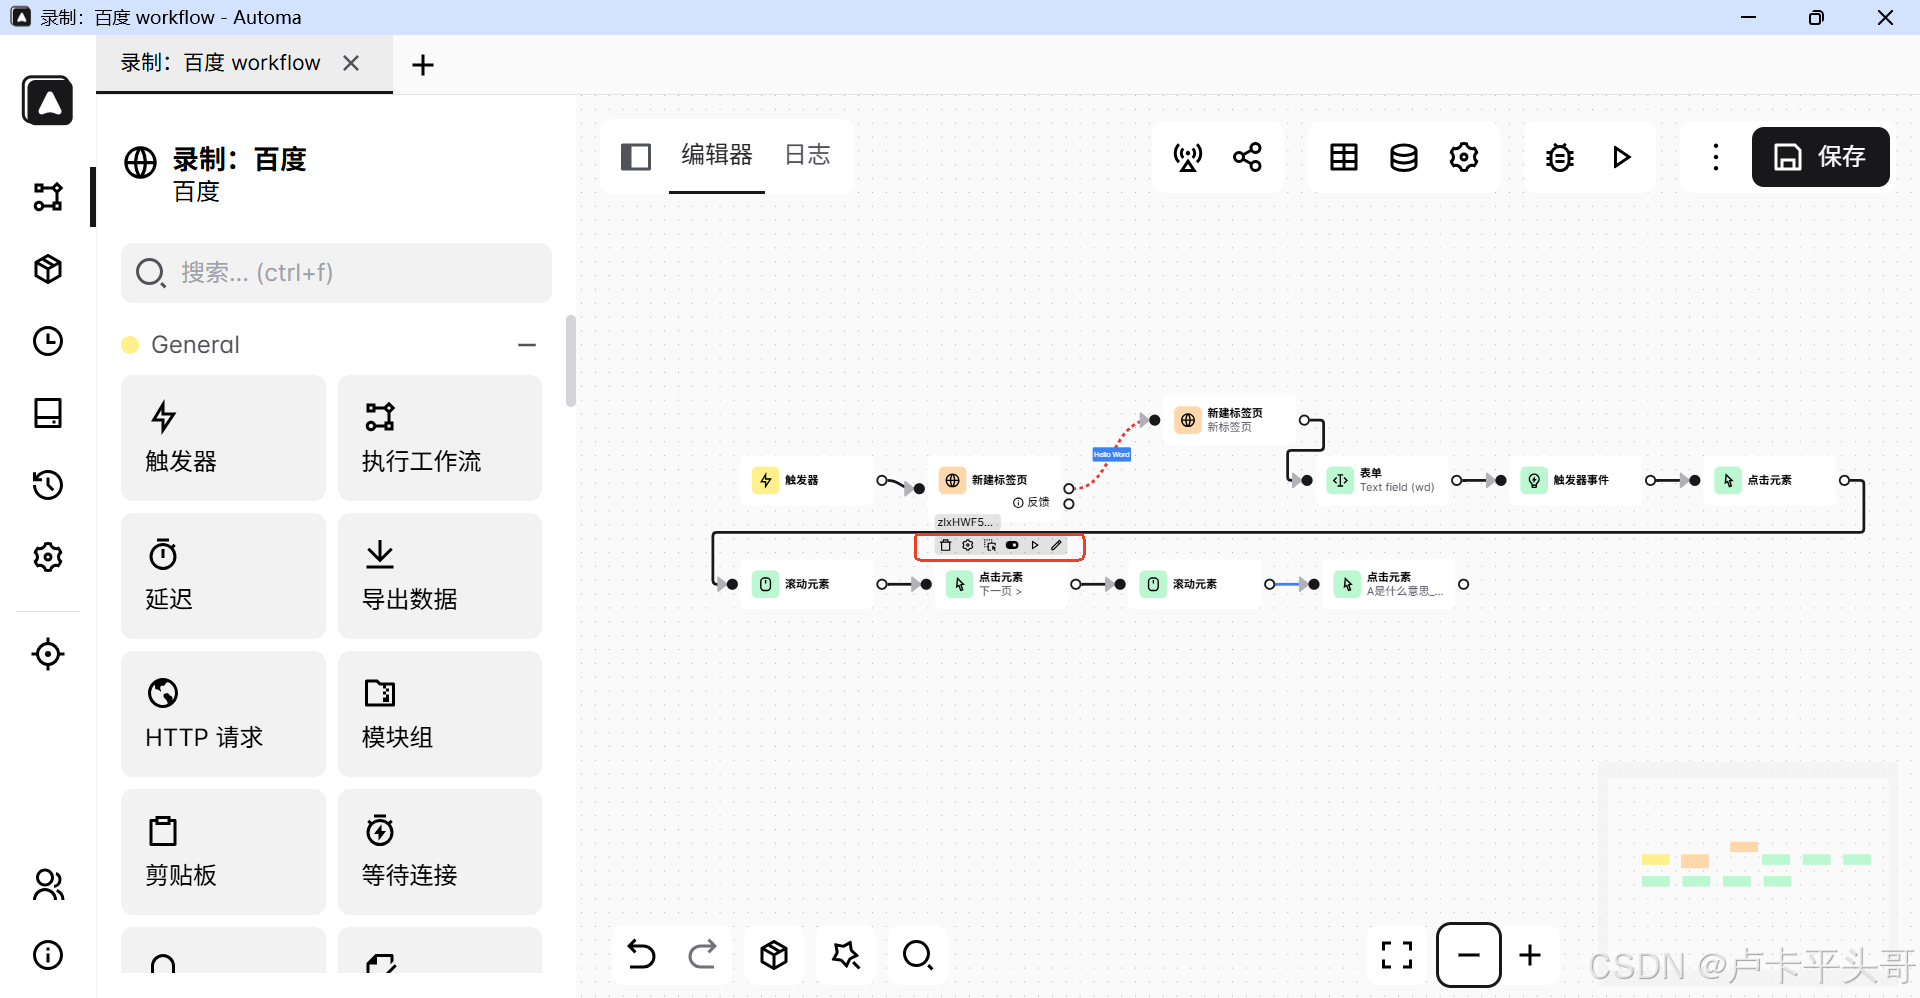Viewport: 1920px width, 998px height.
Task: Toggle the block enable switch in node toolbar
Action: pyautogui.click(x=1012, y=545)
